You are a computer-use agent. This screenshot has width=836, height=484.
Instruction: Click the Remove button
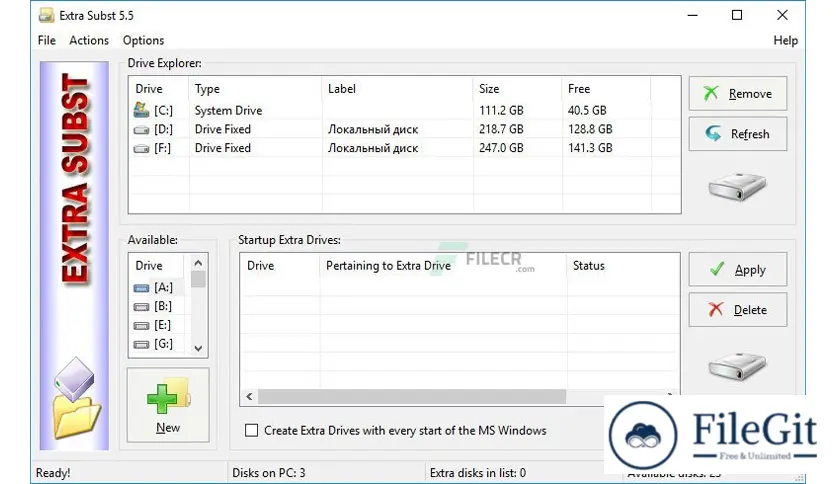point(737,93)
